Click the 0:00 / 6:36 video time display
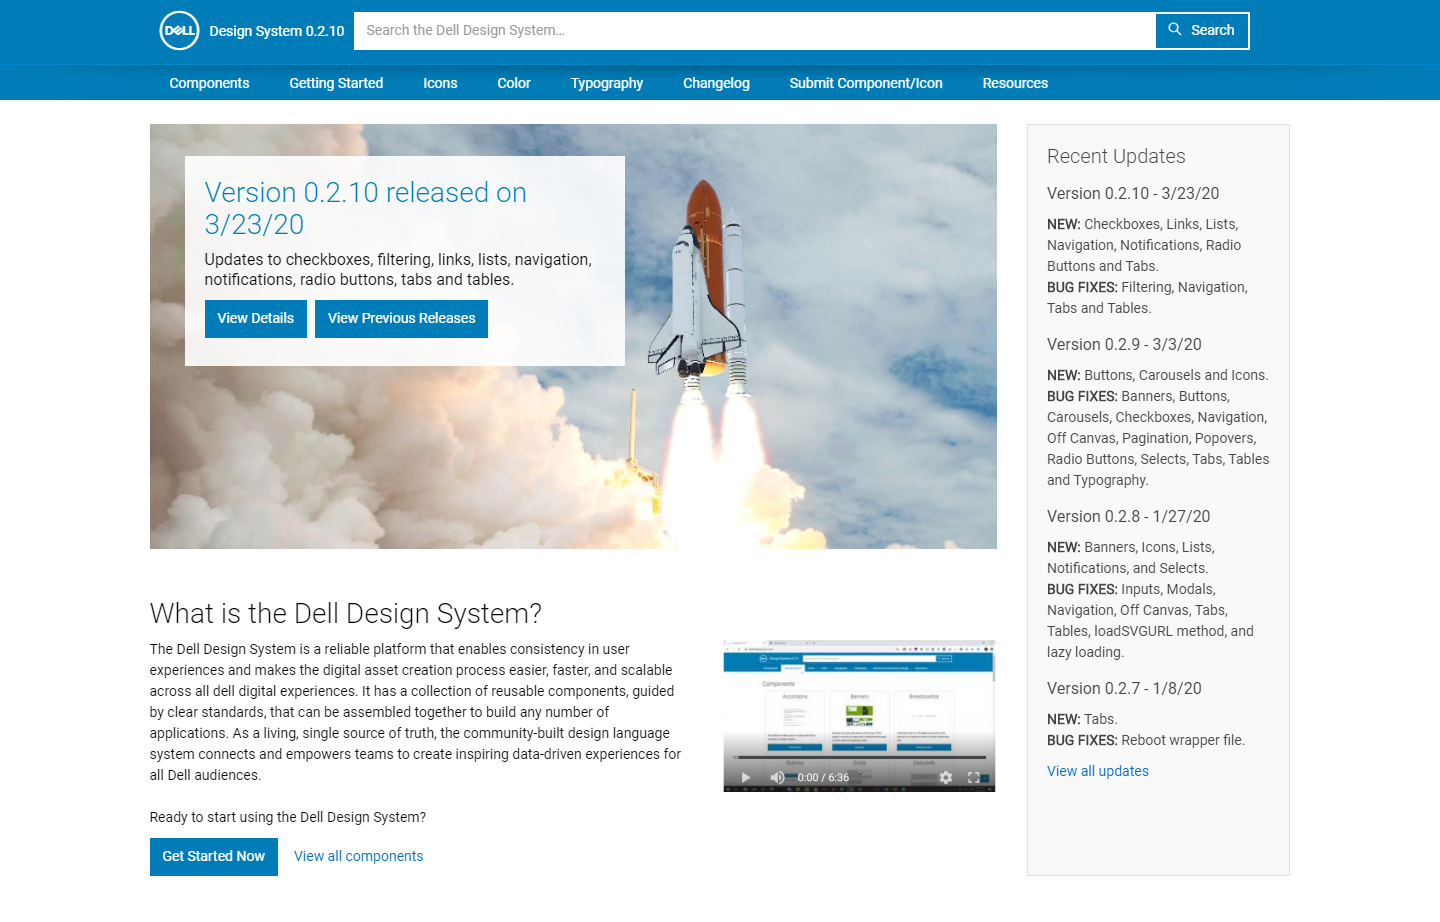The image size is (1440, 922). (823, 777)
